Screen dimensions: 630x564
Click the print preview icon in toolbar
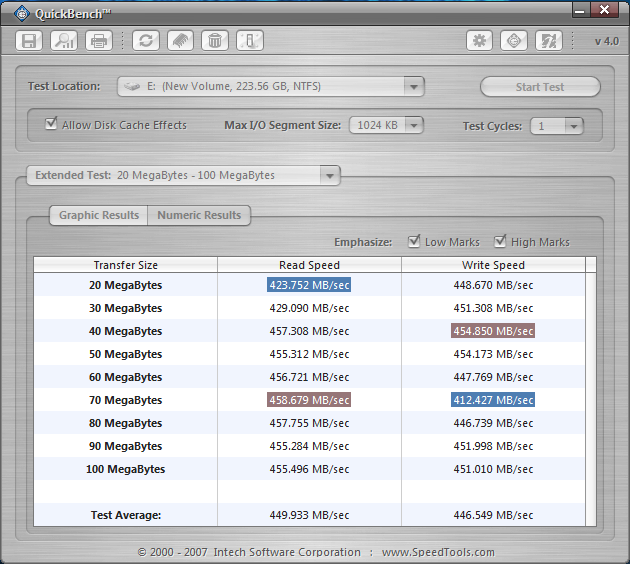tap(64, 41)
